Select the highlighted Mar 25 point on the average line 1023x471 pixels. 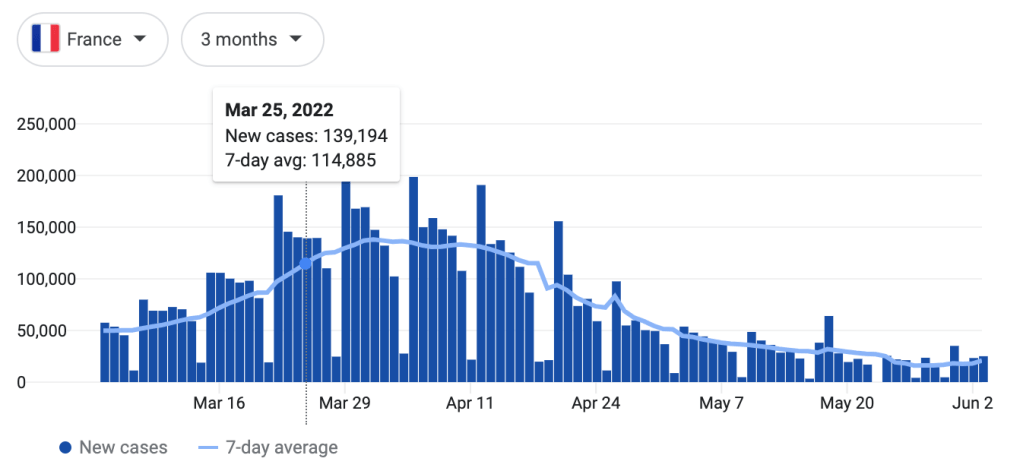click(306, 263)
